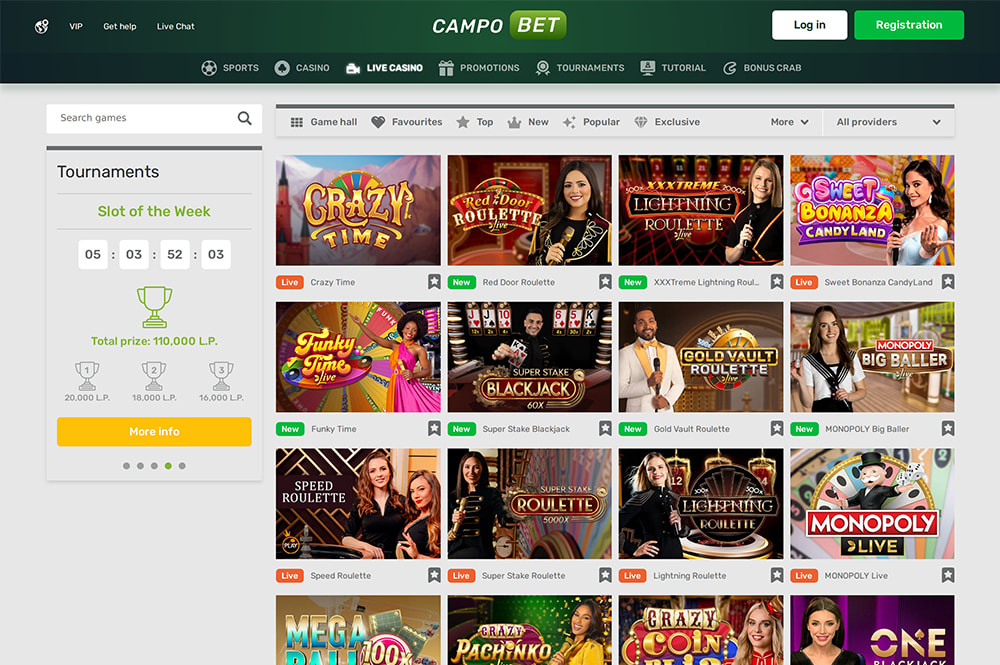
Task: Click the CampoBet logo
Action: pyautogui.click(x=499, y=25)
